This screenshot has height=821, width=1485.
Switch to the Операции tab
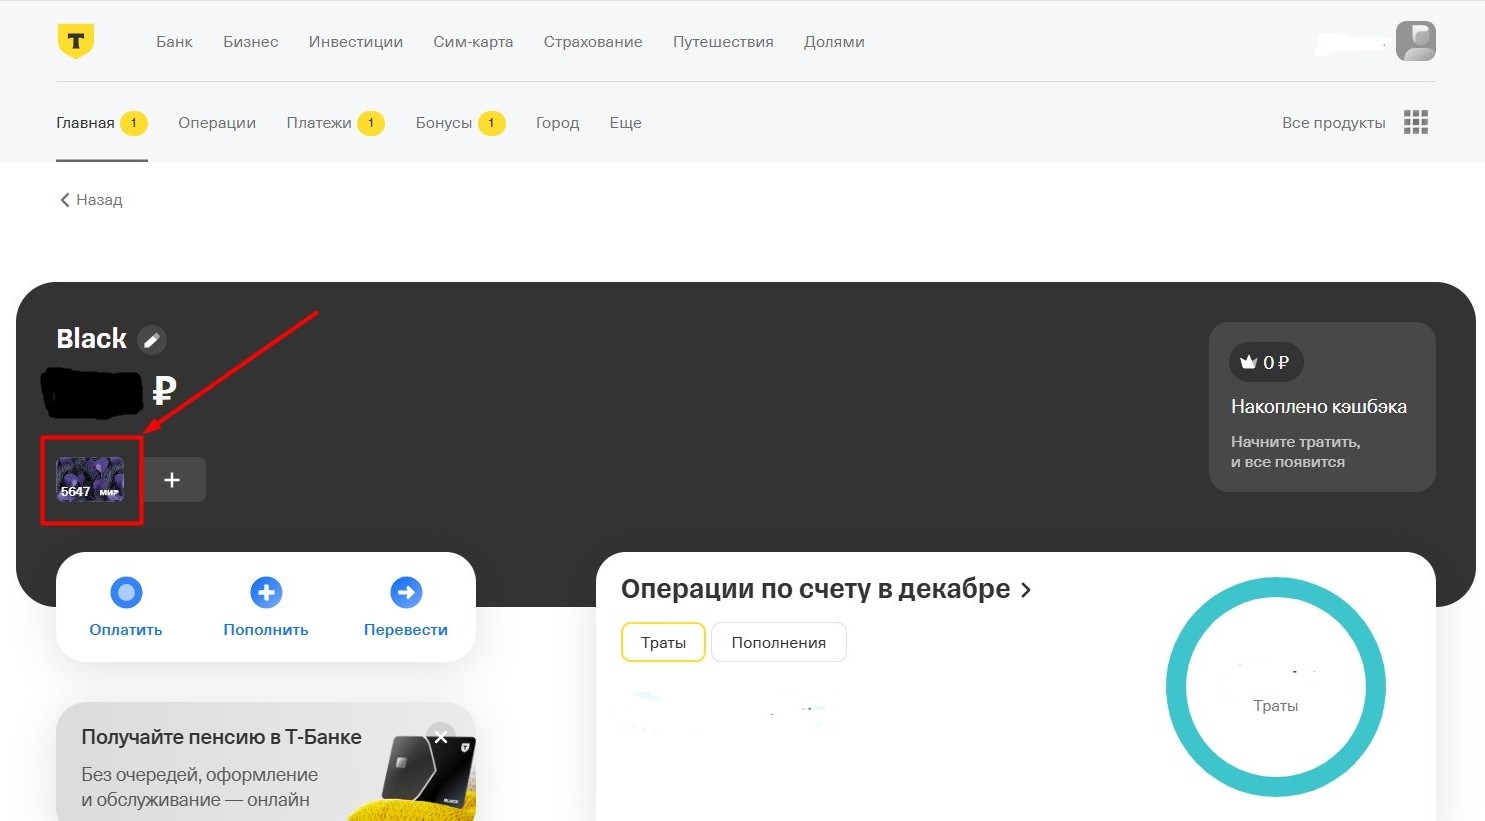(217, 123)
